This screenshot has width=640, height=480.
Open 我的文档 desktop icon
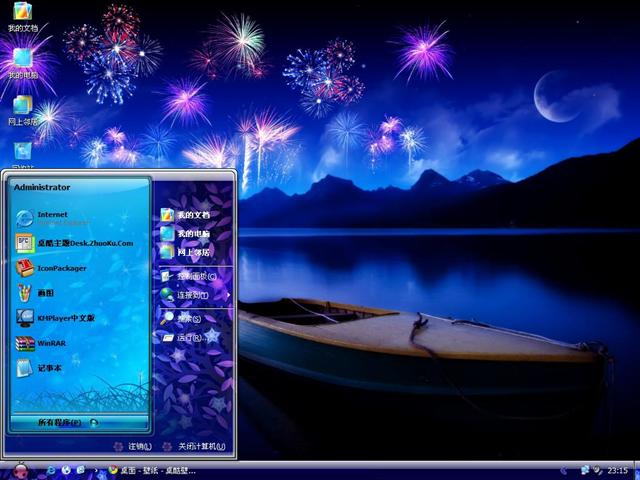coord(22,17)
